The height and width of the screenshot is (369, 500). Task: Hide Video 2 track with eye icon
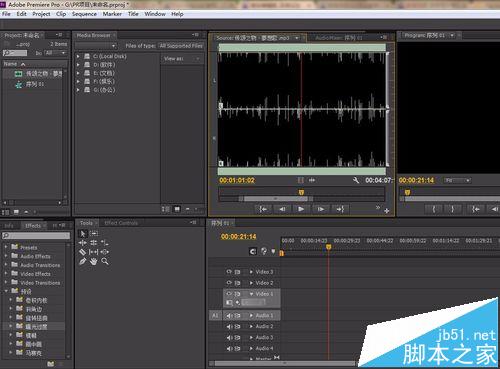(229, 283)
